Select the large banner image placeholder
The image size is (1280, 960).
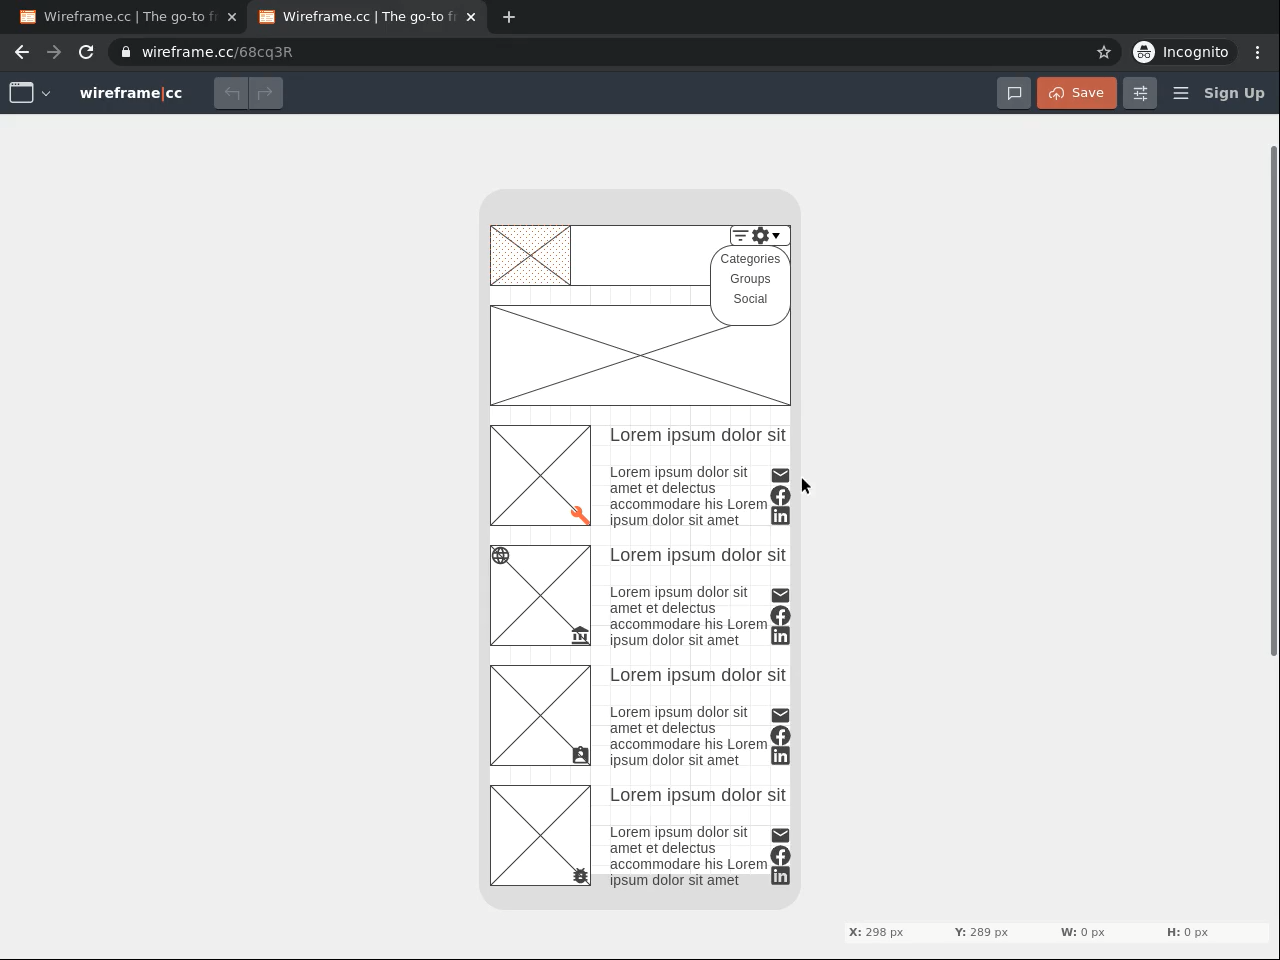[640, 355]
